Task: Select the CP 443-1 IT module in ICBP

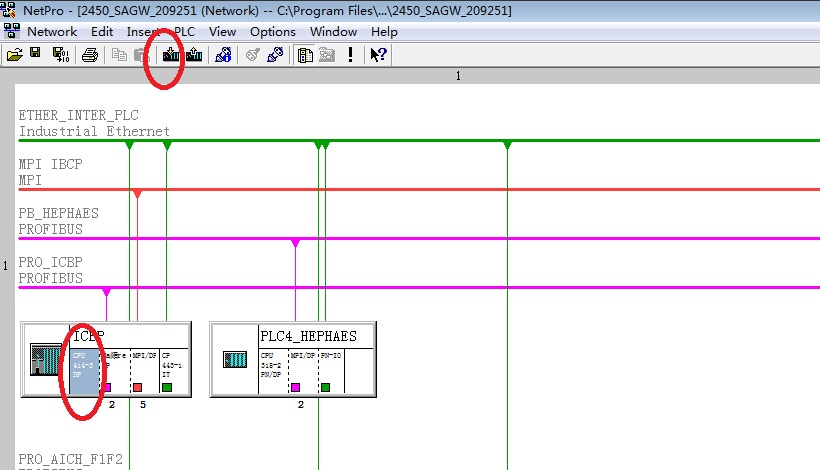Action: pyautogui.click(x=174, y=371)
